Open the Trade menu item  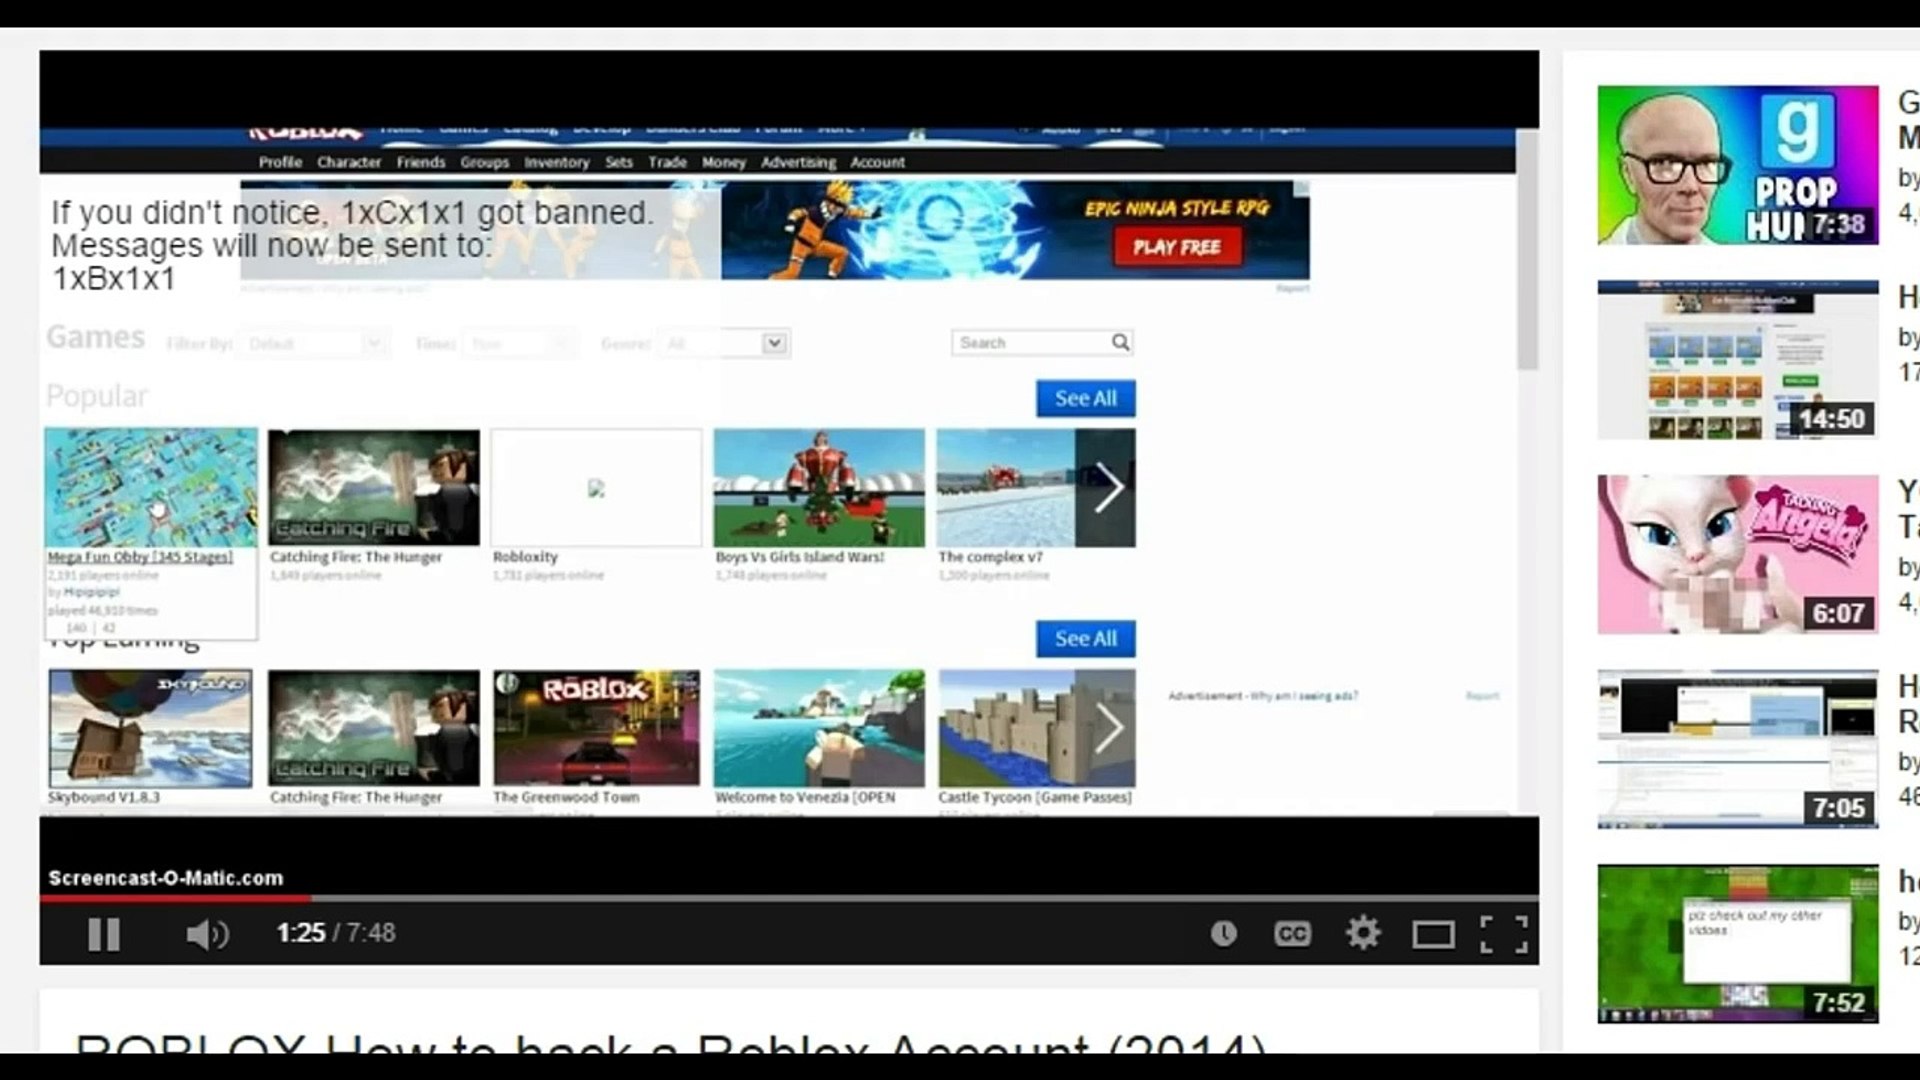tap(667, 162)
